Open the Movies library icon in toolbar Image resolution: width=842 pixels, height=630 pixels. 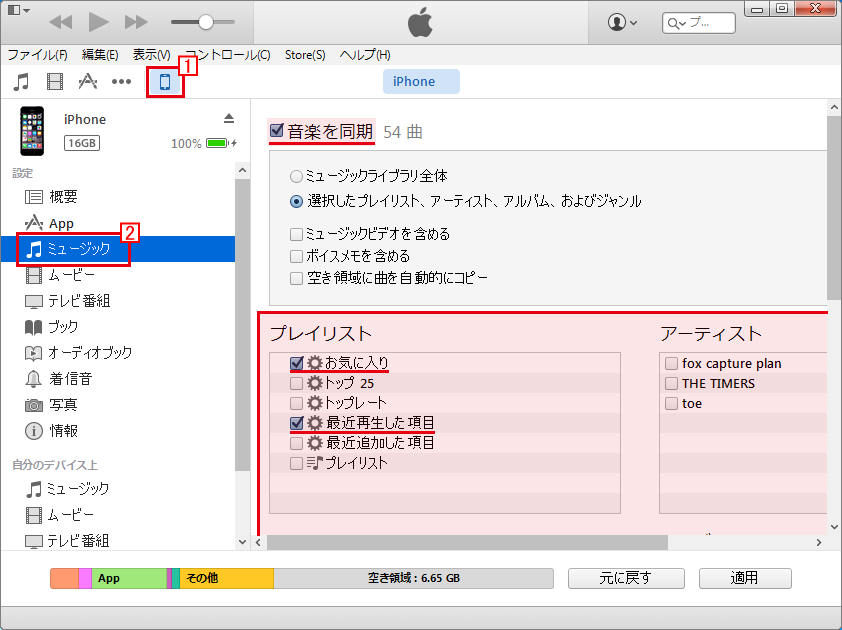click(x=55, y=82)
